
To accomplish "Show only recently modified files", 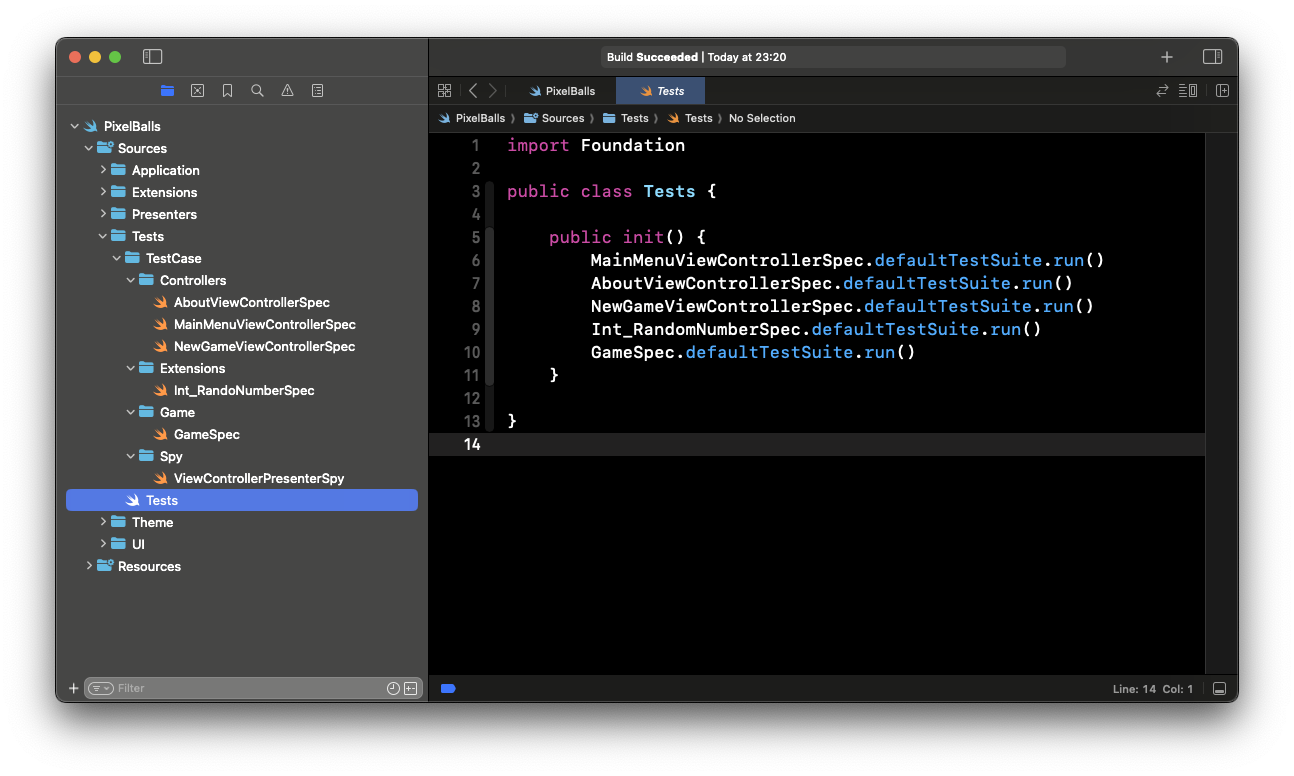I will 393,688.
